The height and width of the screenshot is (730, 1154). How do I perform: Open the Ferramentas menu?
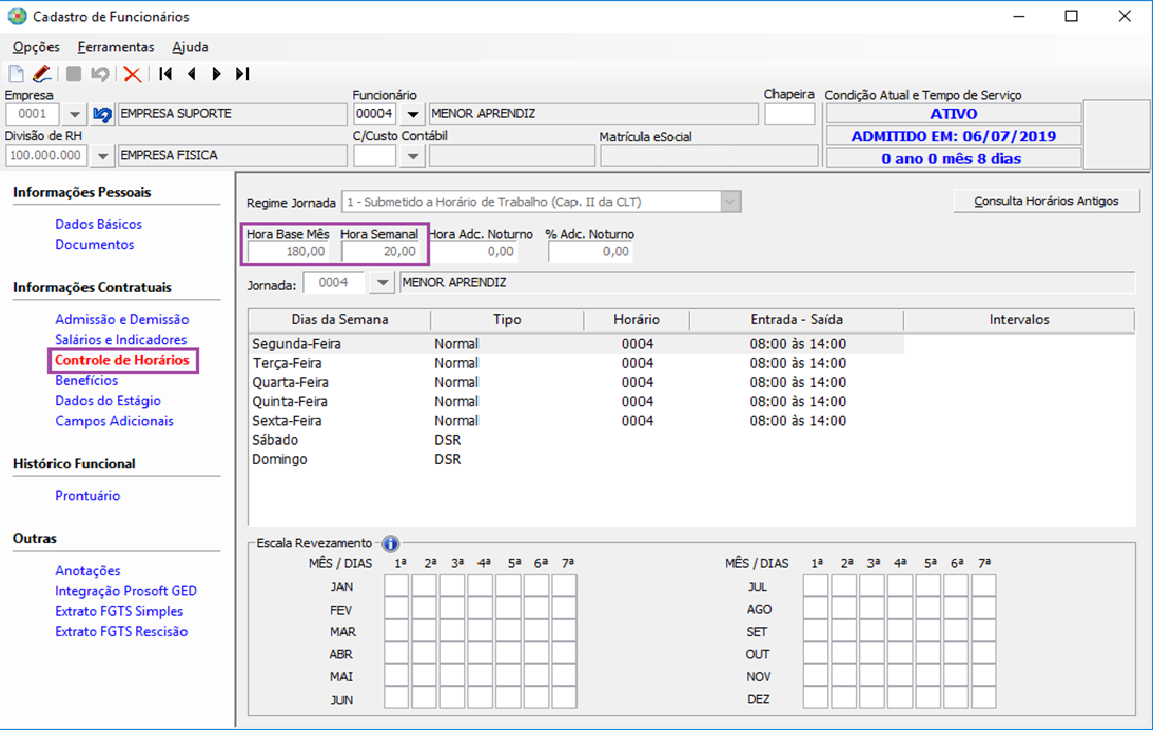click(116, 47)
